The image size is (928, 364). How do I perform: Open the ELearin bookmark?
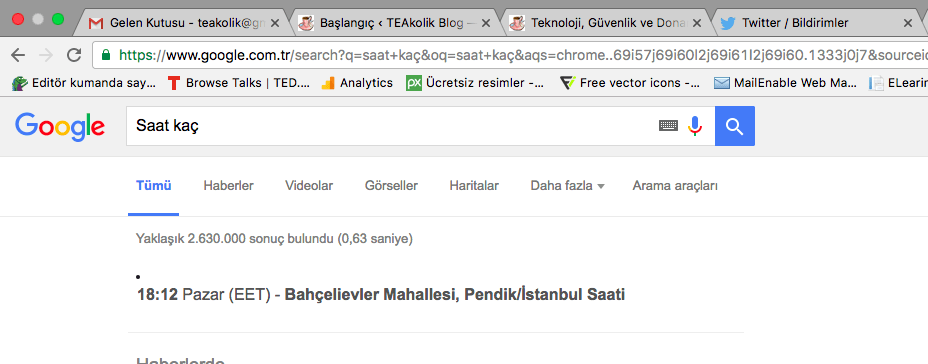coord(898,83)
